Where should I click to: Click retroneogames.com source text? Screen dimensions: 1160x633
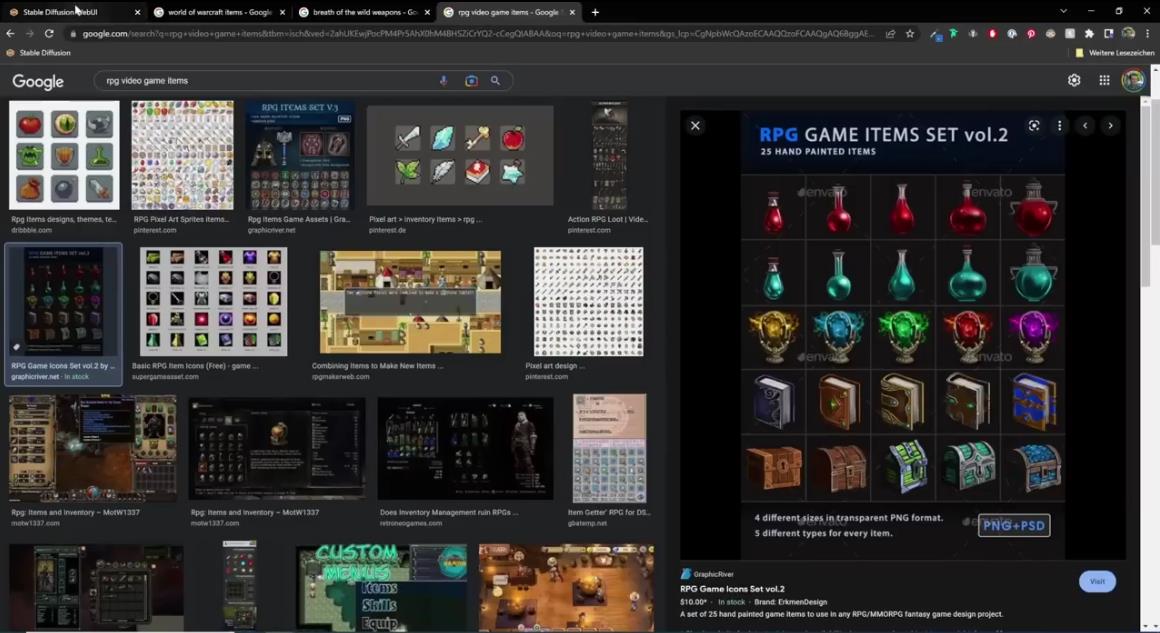[x=411, y=523]
